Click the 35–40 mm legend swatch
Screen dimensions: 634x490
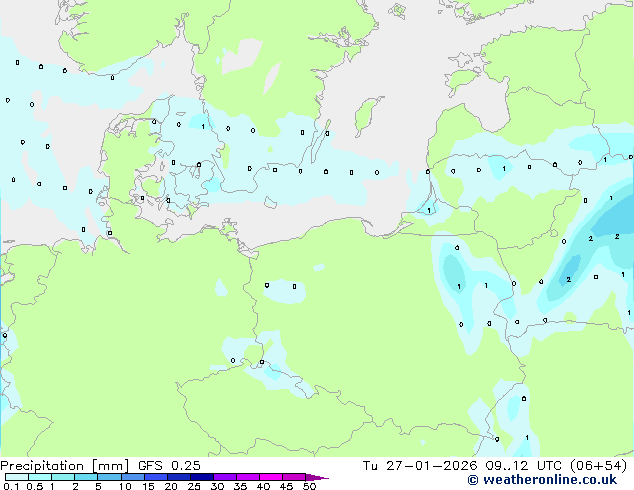point(247,477)
